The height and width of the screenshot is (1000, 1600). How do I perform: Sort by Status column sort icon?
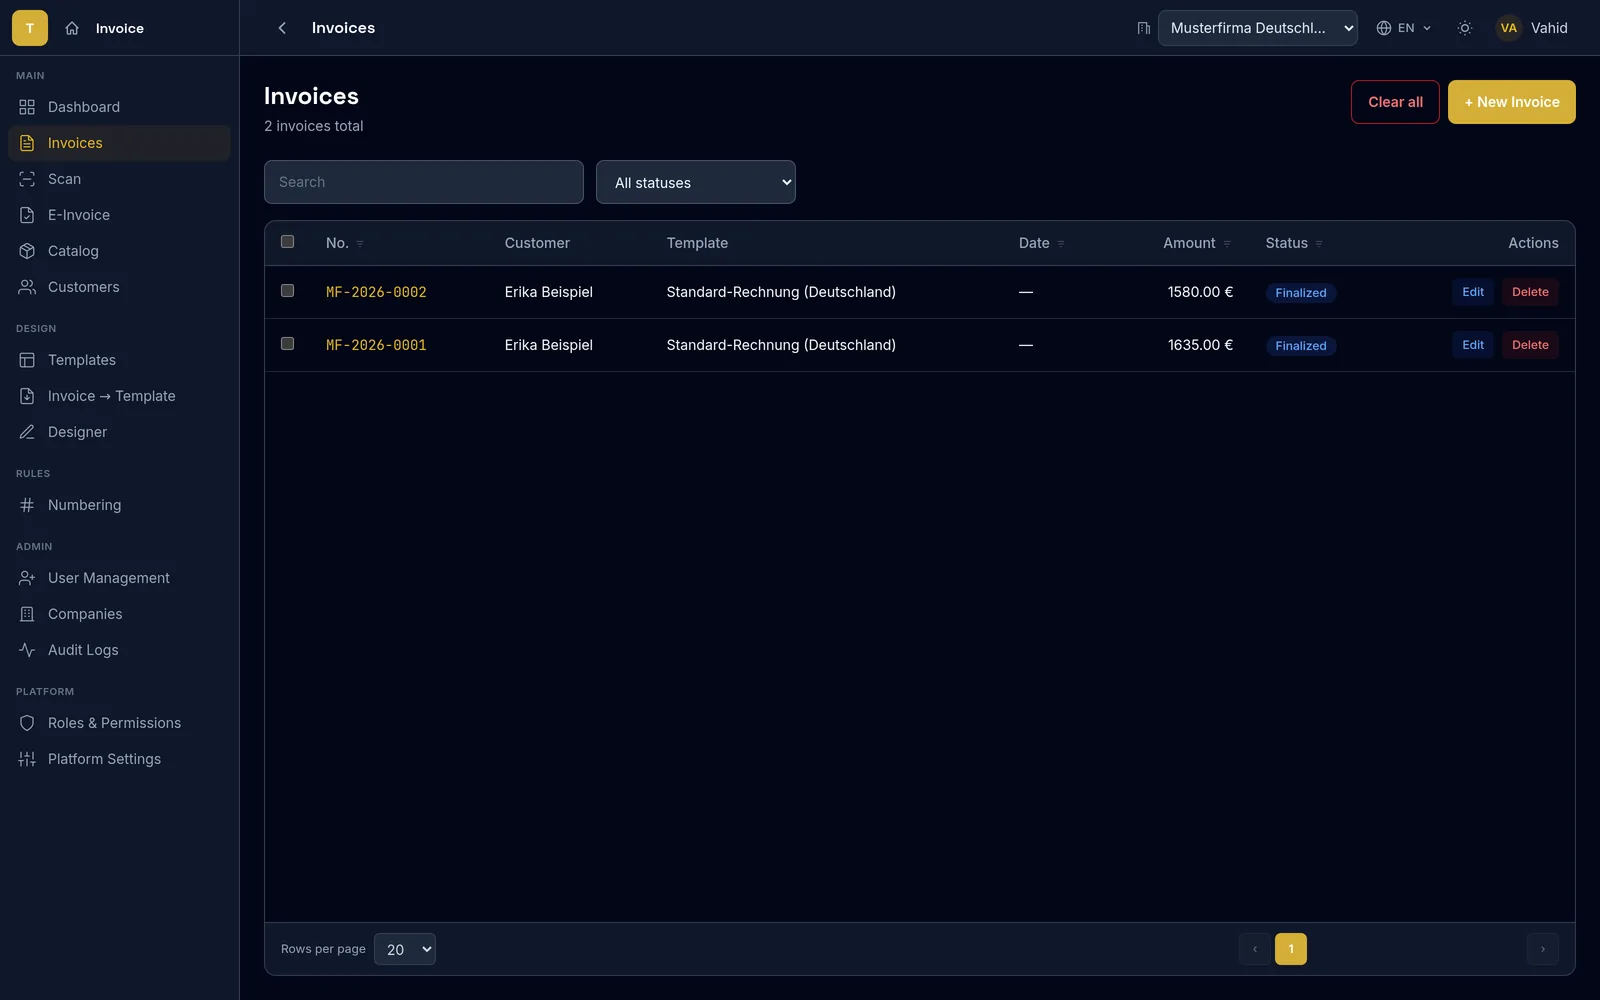tap(1319, 244)
